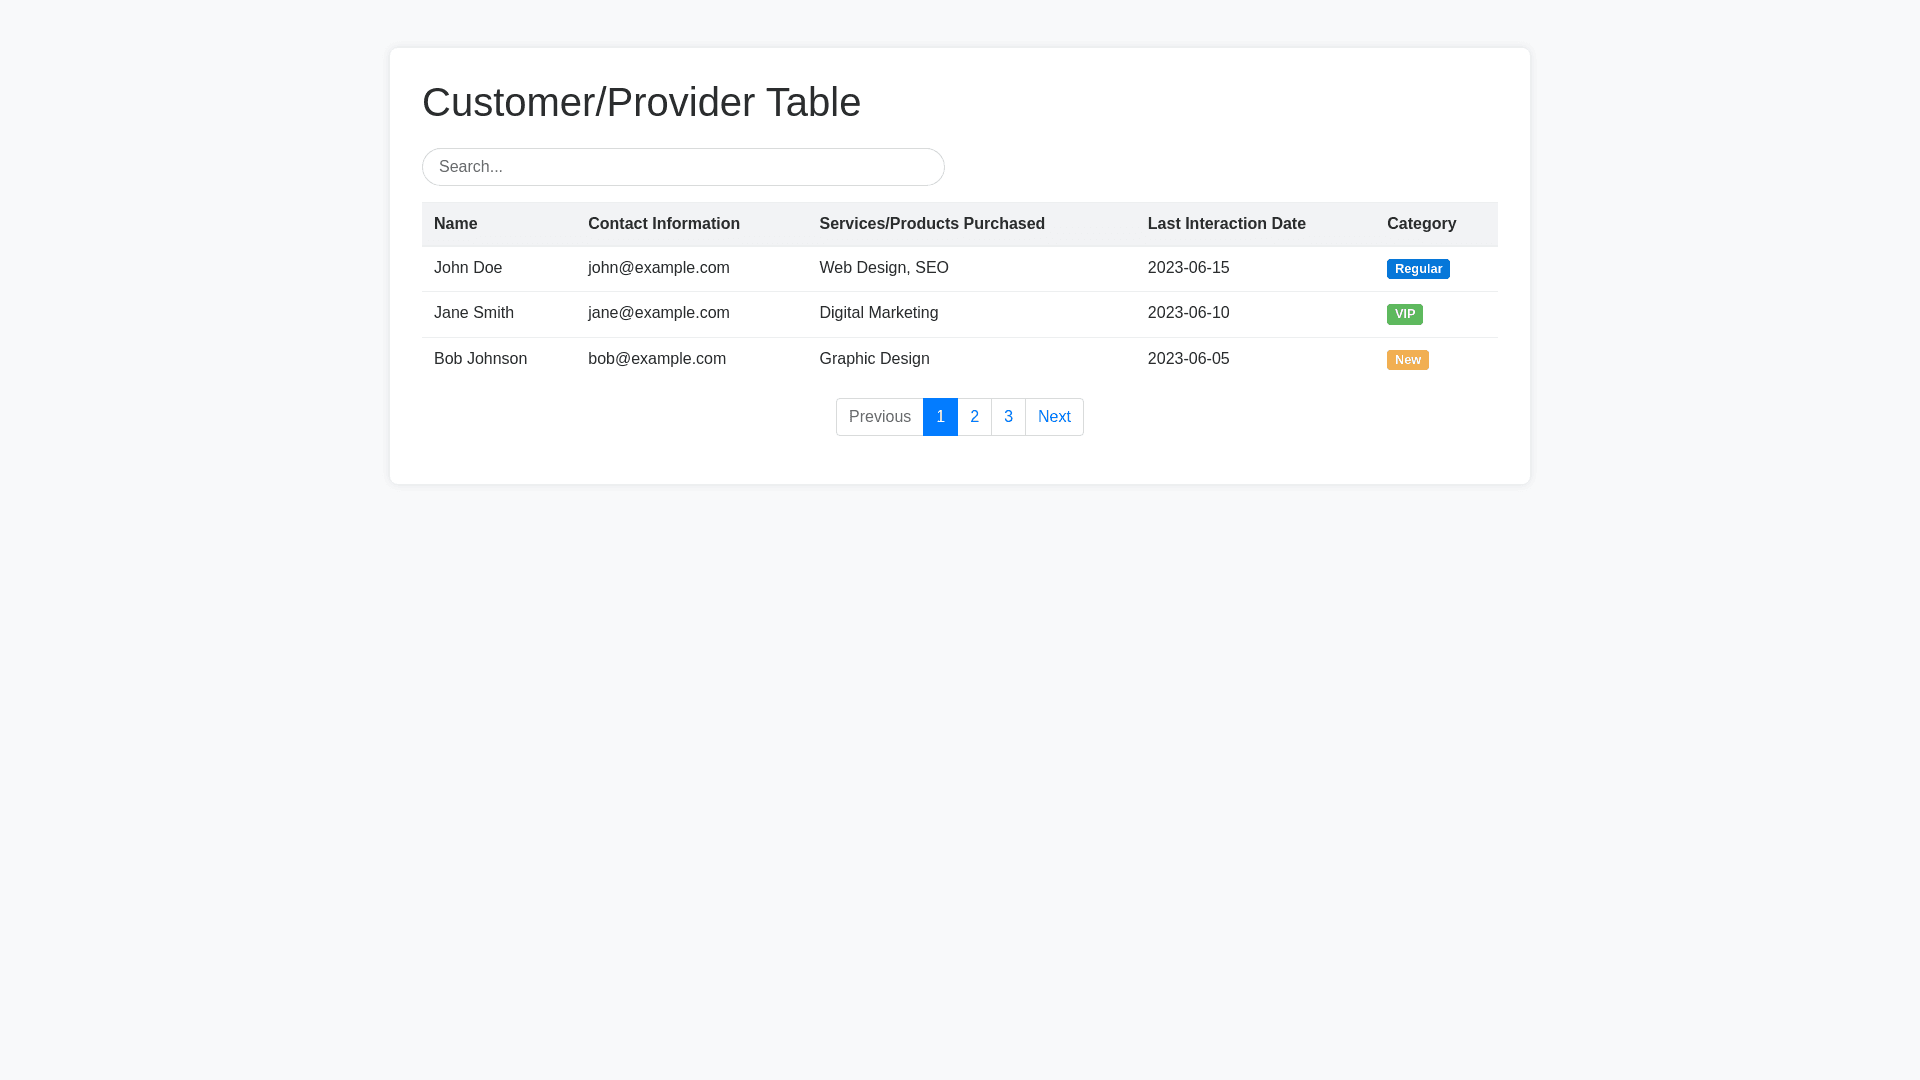
Task: Click the Next pagination button
Action: click(1054, 417)
